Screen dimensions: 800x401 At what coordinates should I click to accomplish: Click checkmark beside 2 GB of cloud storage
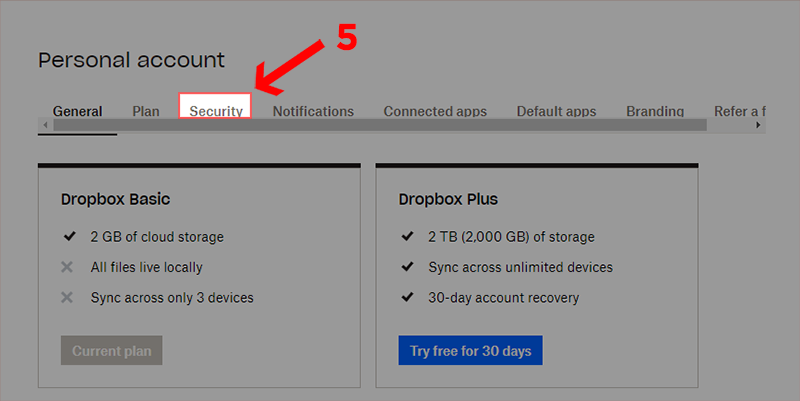click(69, 237)
